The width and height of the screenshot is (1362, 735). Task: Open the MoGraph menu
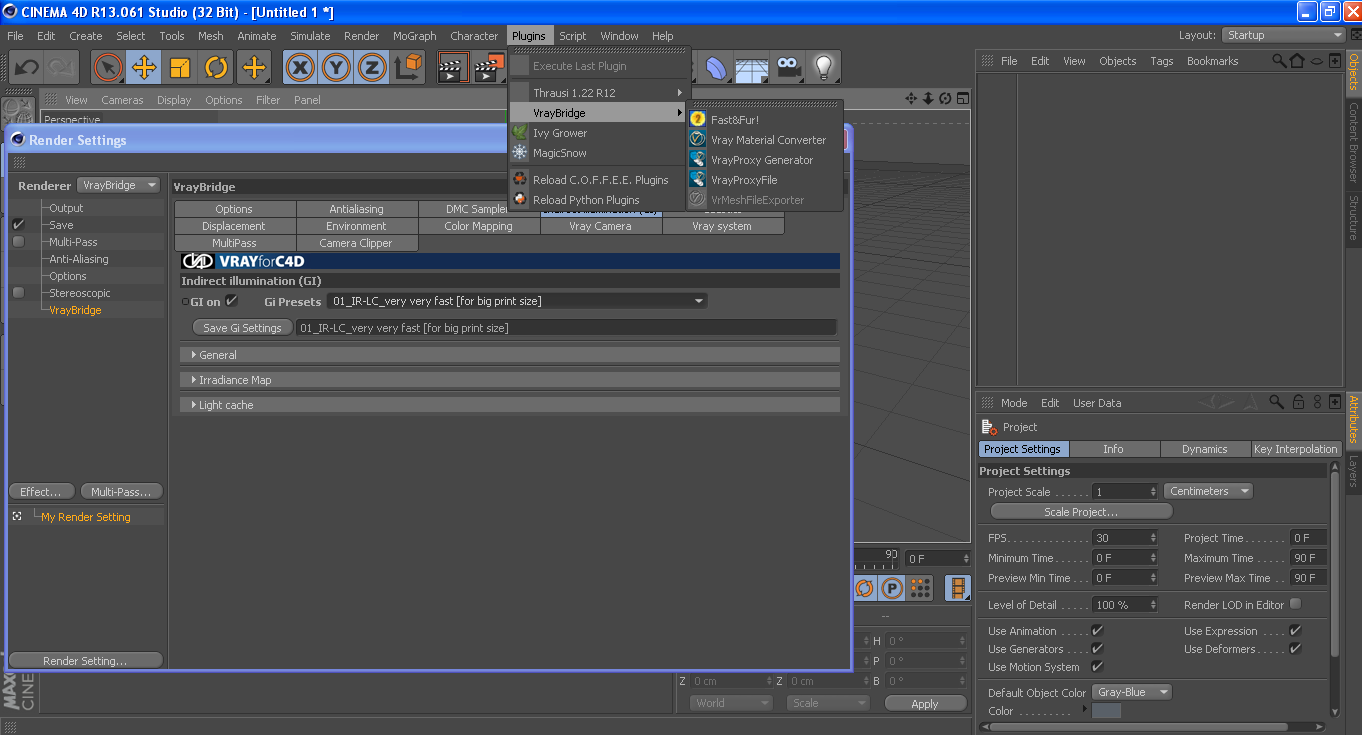[414, 36]
